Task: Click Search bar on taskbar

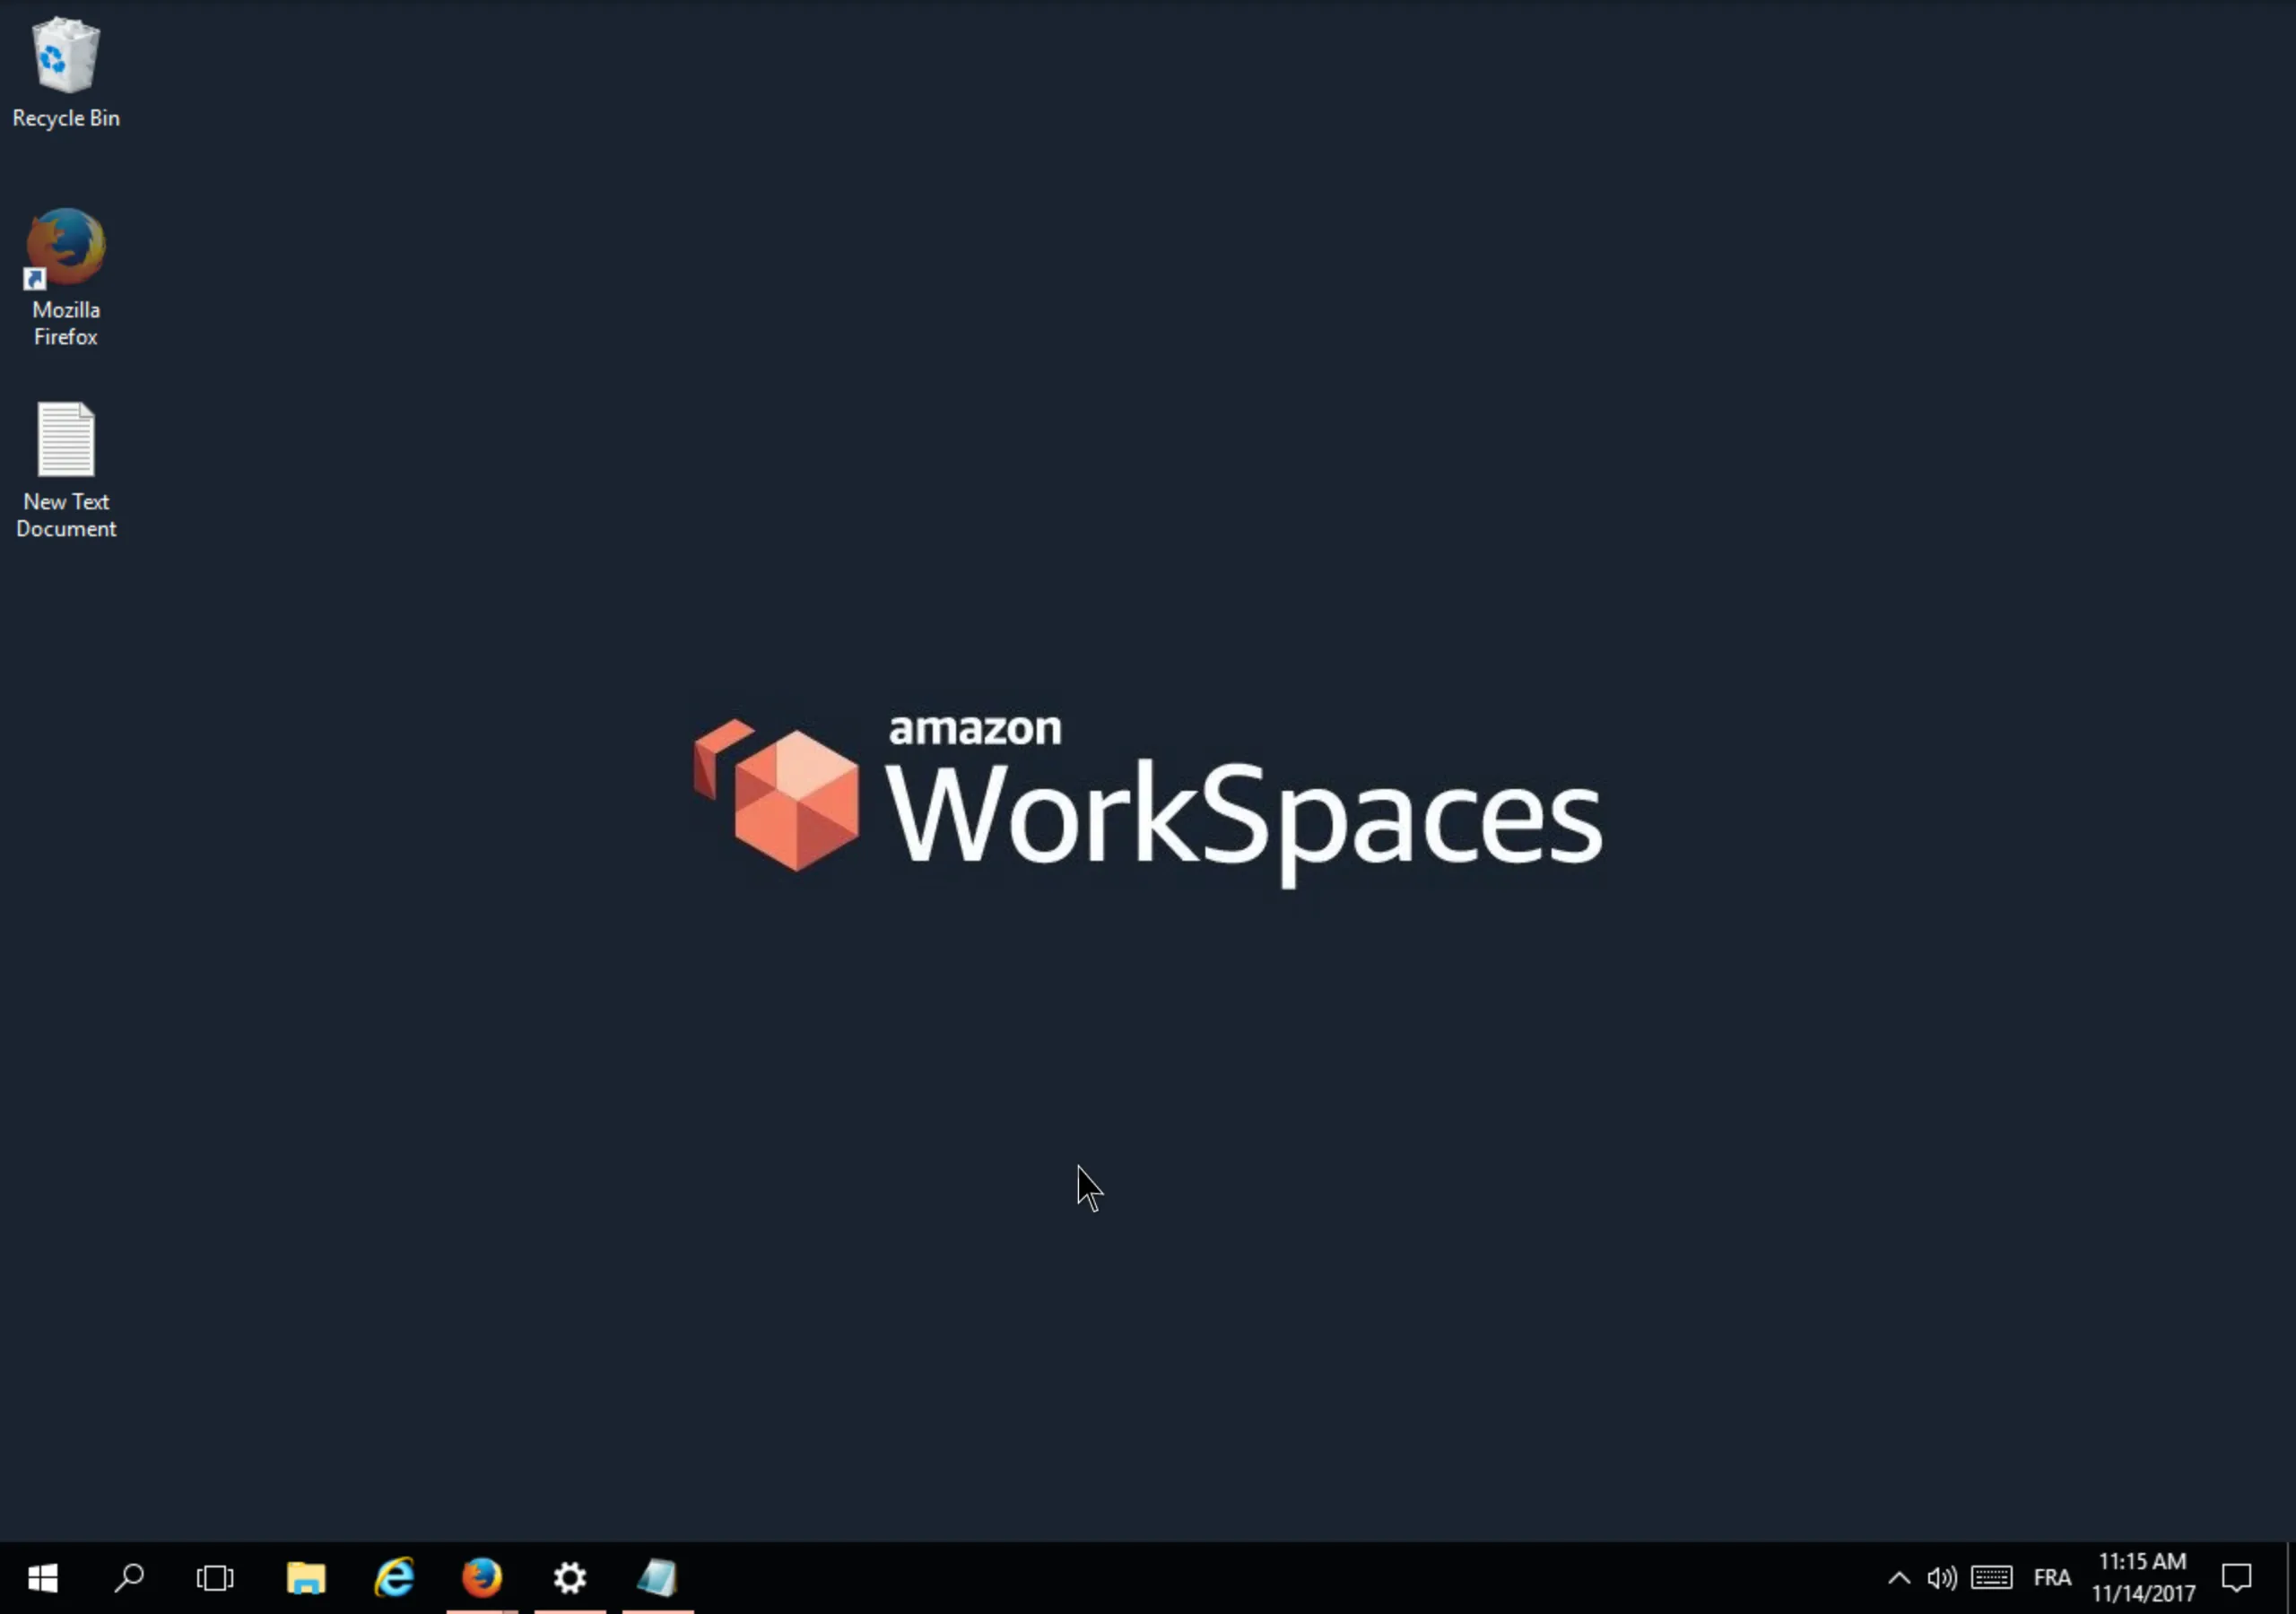Action: pos(129,1577)
